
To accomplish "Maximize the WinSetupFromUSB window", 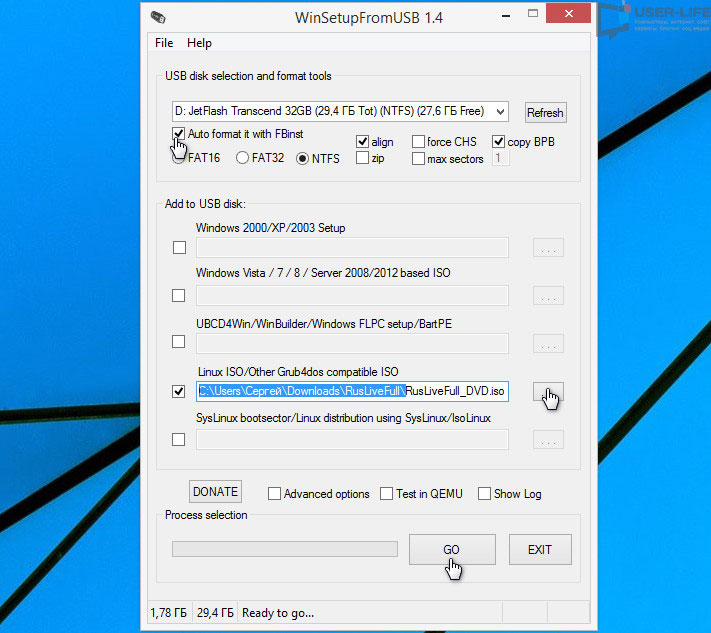I will (x=533, y=14).
